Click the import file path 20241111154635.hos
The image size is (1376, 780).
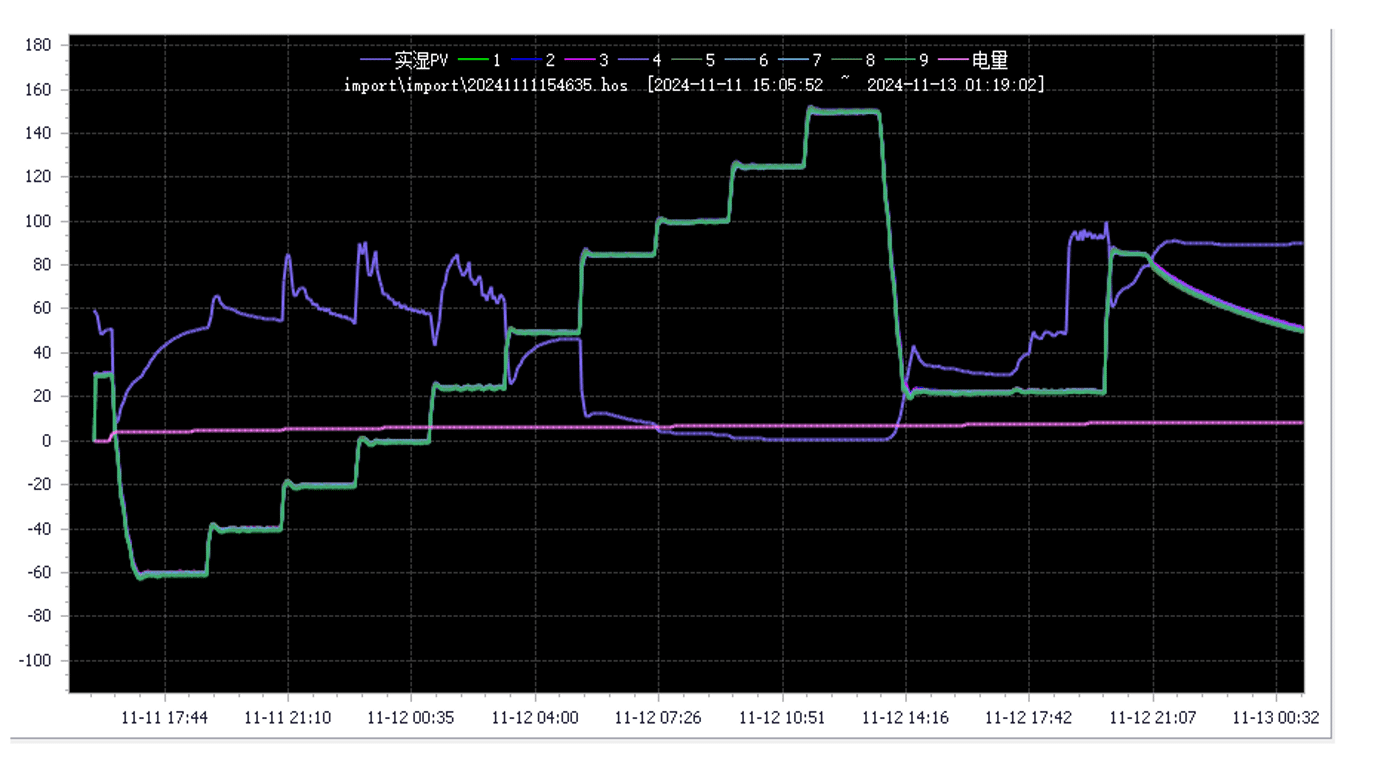[x=486, y=85]
